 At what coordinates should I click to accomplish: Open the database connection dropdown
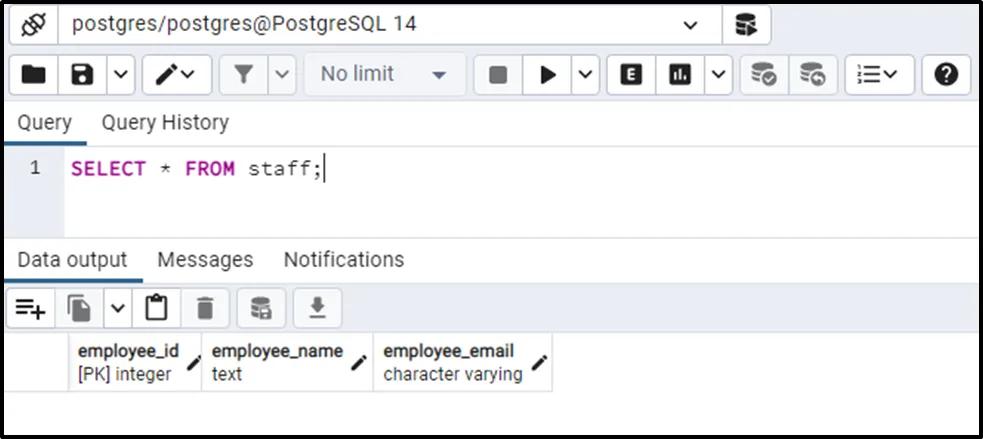(690, 25)
